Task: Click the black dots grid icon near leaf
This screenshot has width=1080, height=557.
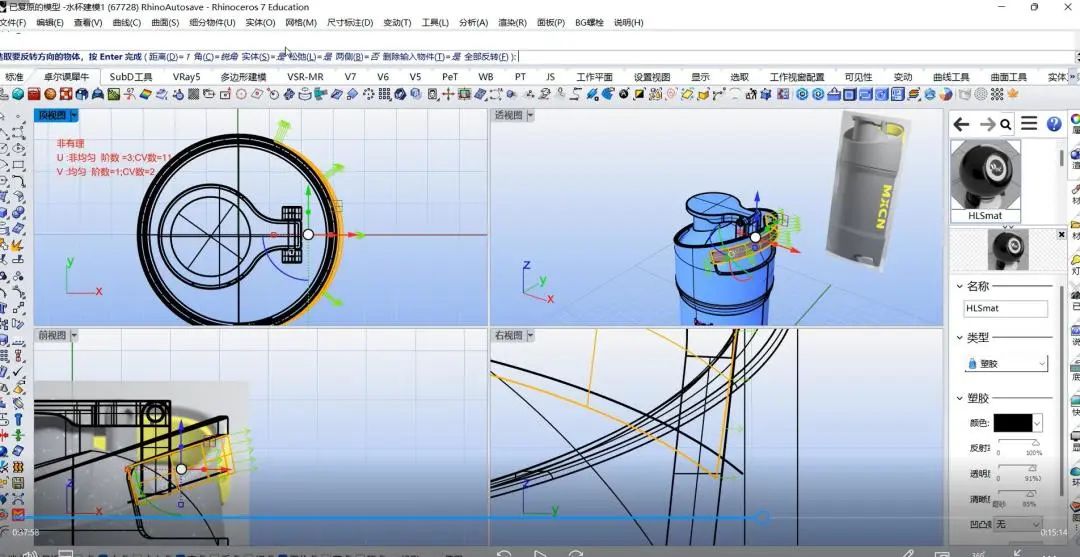Action: 997,94
